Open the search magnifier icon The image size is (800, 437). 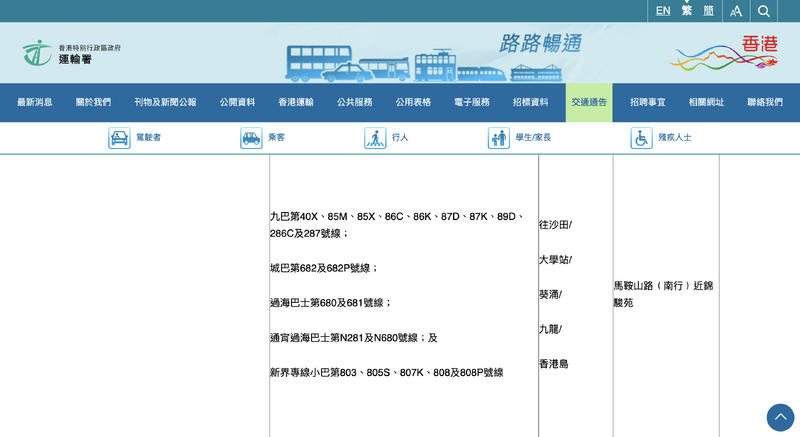764,11
